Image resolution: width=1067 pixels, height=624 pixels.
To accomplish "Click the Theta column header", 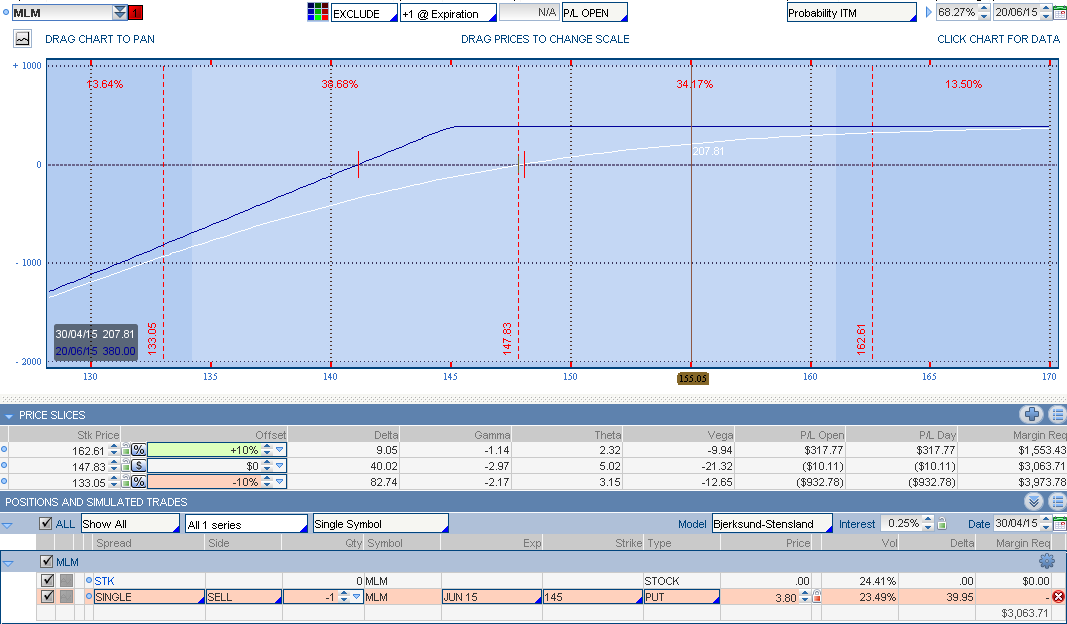I will point(608,435).
